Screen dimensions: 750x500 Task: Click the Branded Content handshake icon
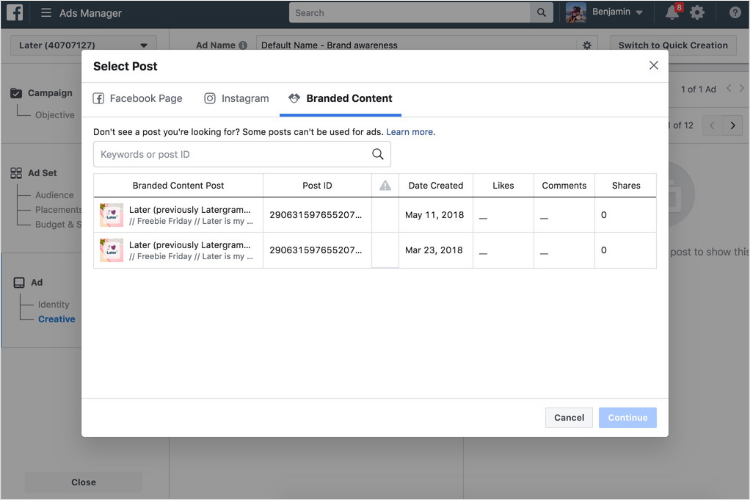[294, 99]
